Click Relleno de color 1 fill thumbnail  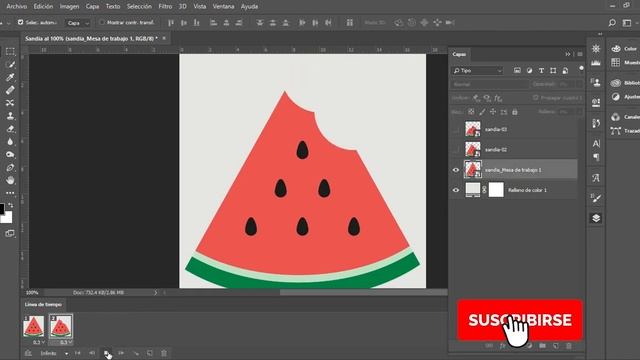(473, 190)
